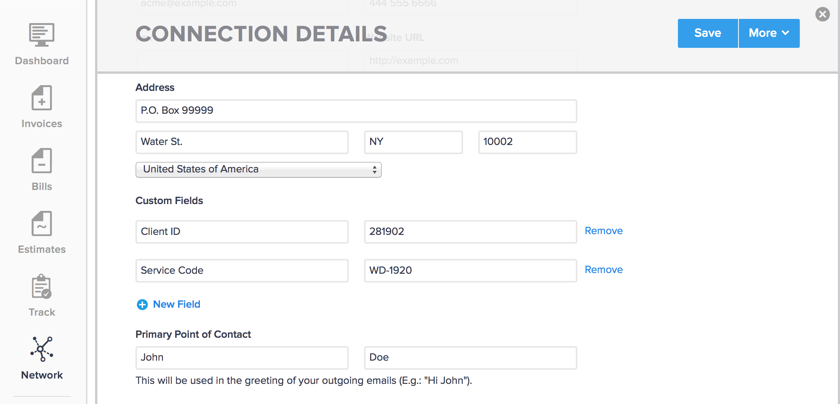Screen dimensions: 840x404
Task: Select the Network nodes icon
Action: (x=42, y=349)
